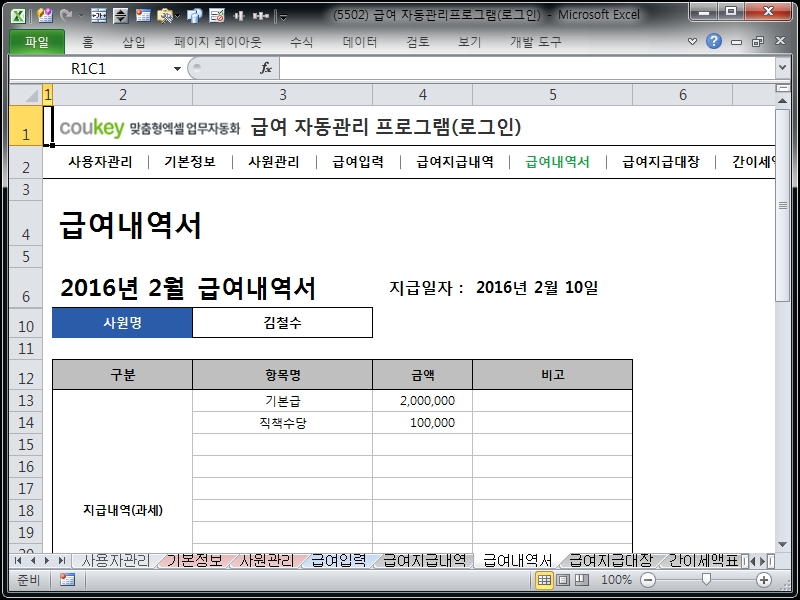Click the up-down sort arrows icon
Image resolution: width=800 pixels, height=600 pixels.
[120, 16]
